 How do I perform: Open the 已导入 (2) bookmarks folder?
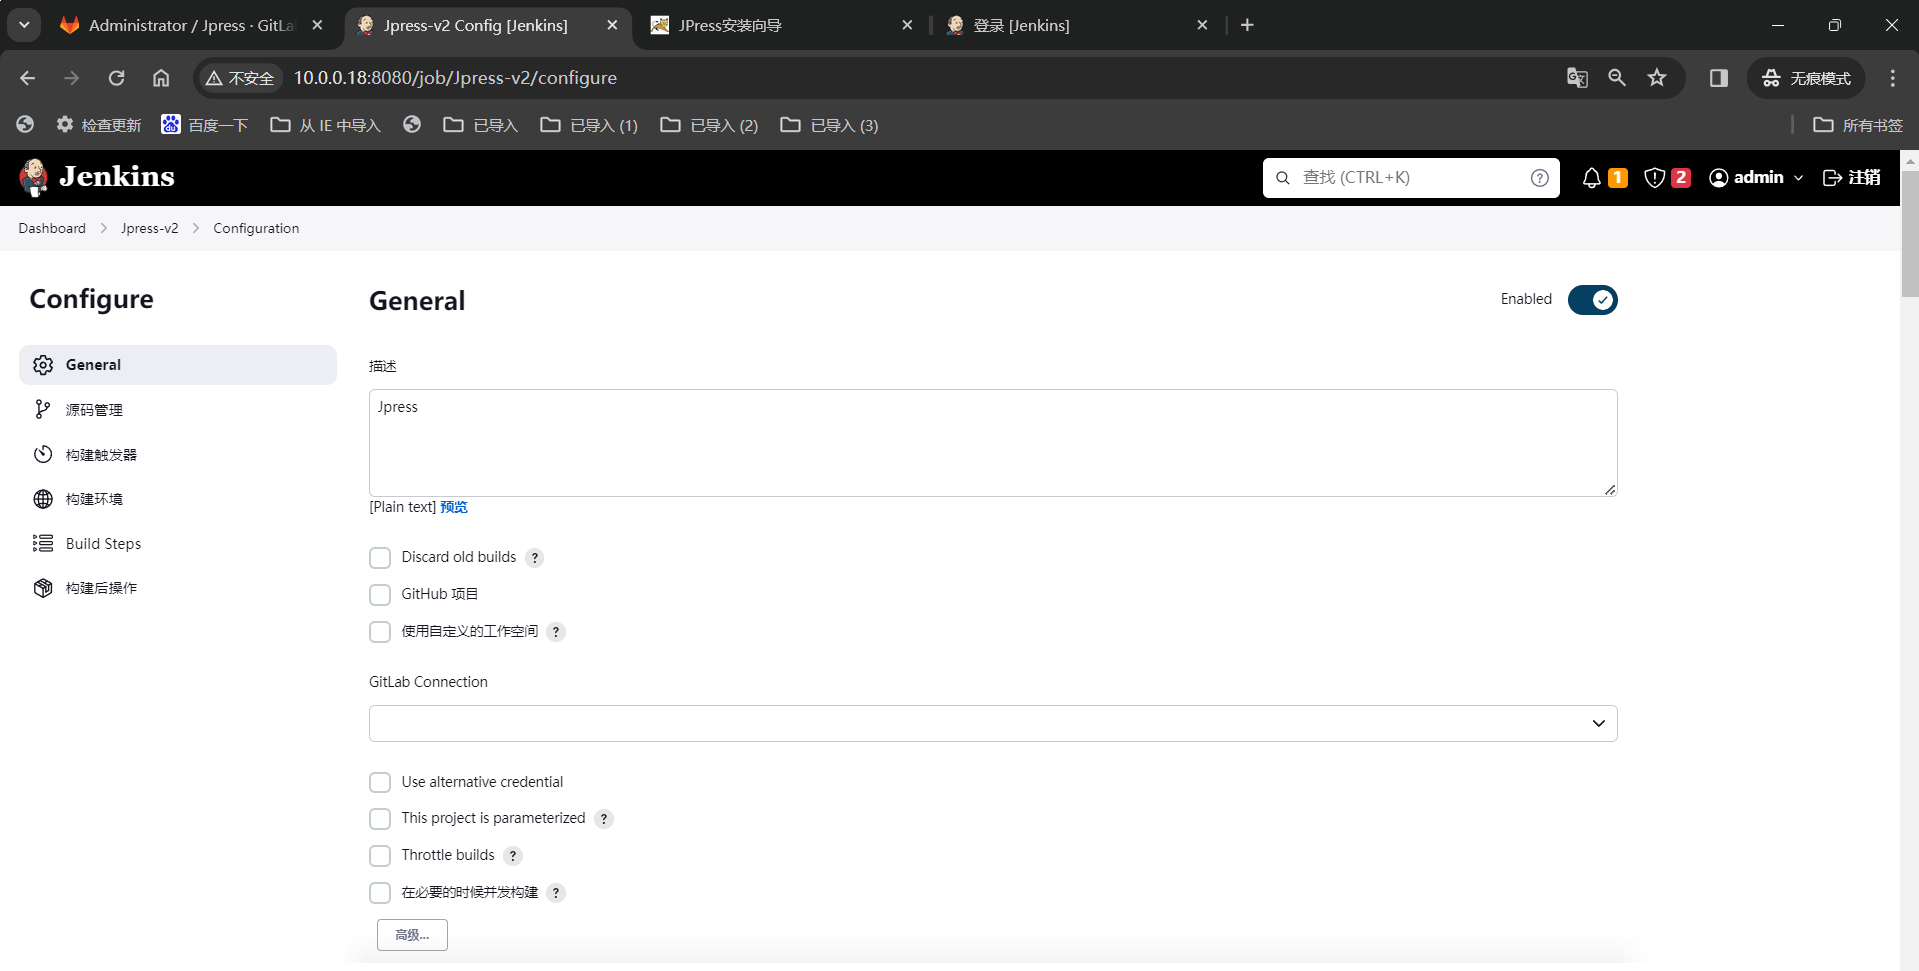click(709, 125)
